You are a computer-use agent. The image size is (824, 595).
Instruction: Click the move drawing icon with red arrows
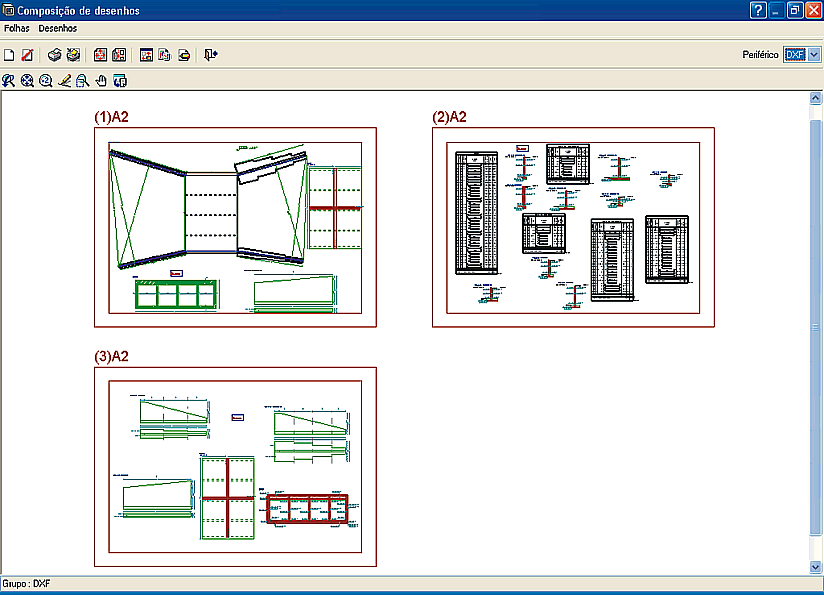pos(100,55)
